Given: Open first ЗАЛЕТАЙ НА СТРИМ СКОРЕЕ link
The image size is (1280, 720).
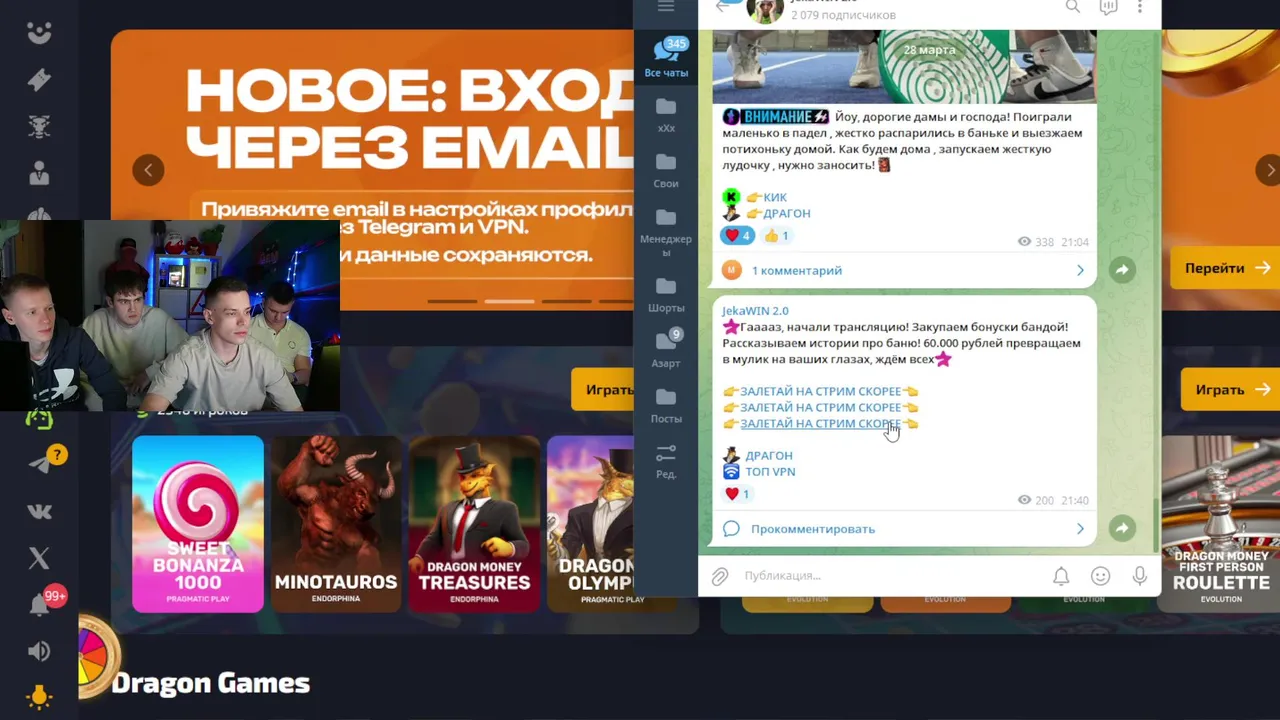Looking at the screenshot, I should (x=820, y=391).
